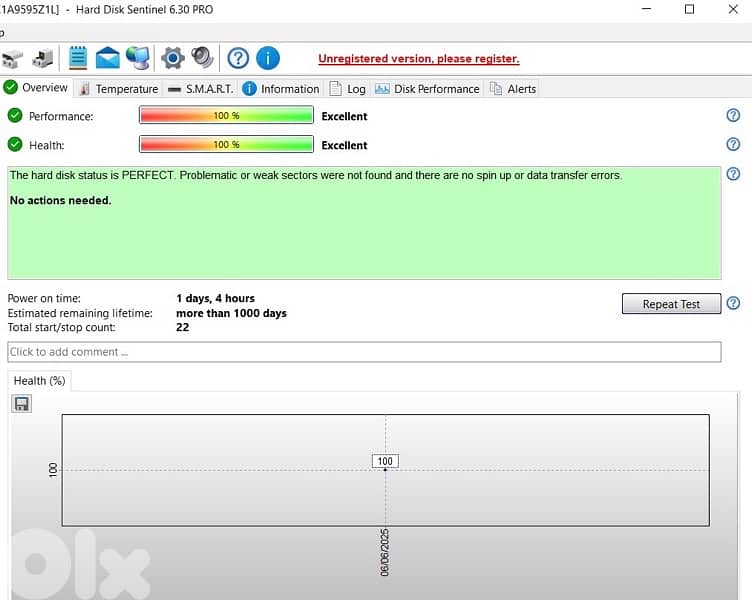
Task: Click the 'more than 1000 days' value
Action: click(231, 313)
